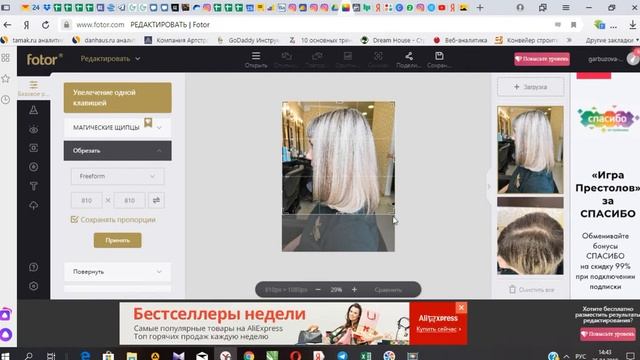Open the Frames icon in sidebar
640x360 pixels.
coord(33,148)
